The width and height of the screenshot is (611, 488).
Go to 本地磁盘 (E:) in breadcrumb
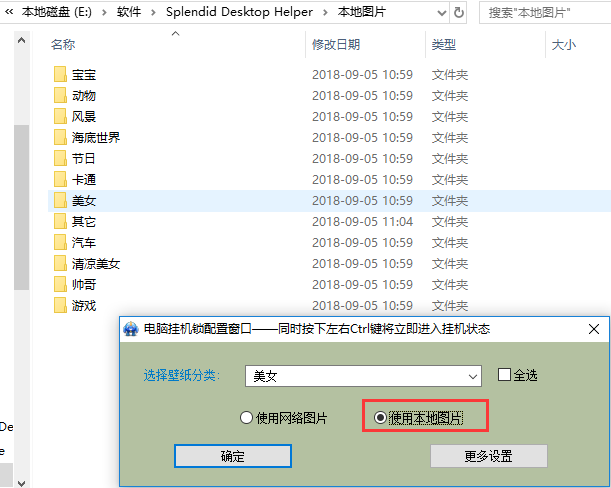click(x=57, y=12)
